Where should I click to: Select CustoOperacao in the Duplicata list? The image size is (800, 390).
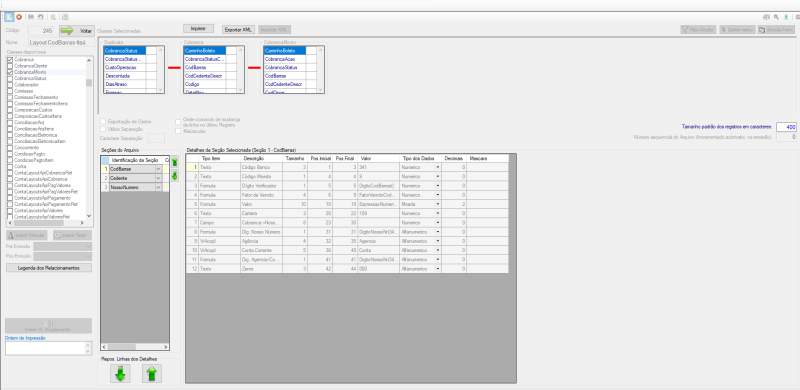pos(124,67)
